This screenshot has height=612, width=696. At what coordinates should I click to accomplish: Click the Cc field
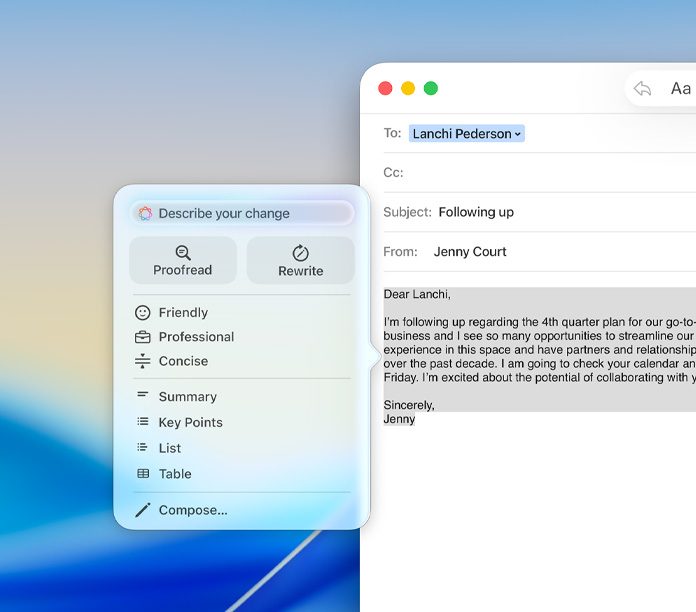pyautogui.click(x=539, y=172)
